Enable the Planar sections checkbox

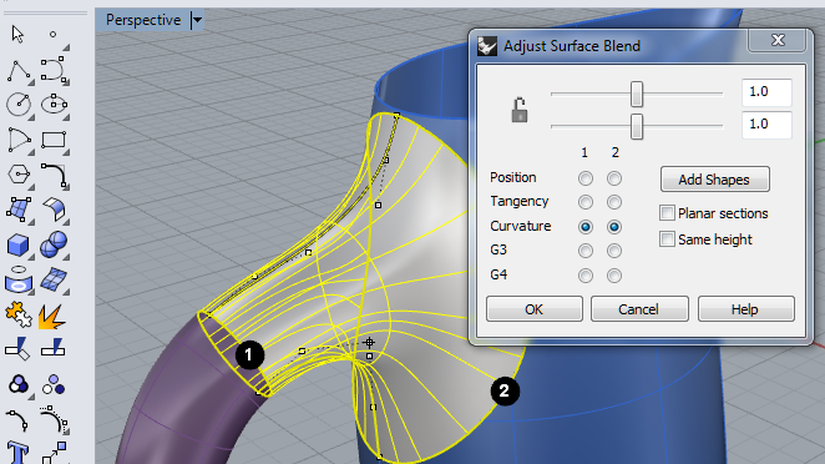point(667,213)
